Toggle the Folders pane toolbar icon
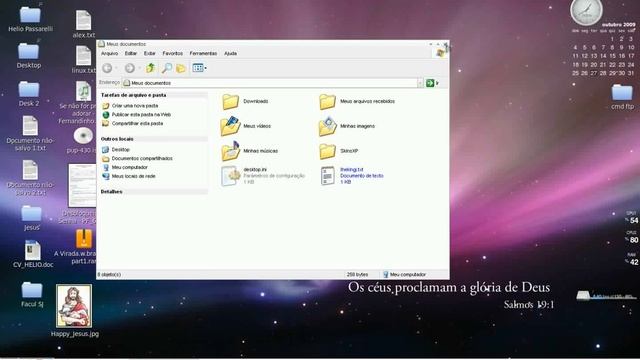 pos(181,68)
